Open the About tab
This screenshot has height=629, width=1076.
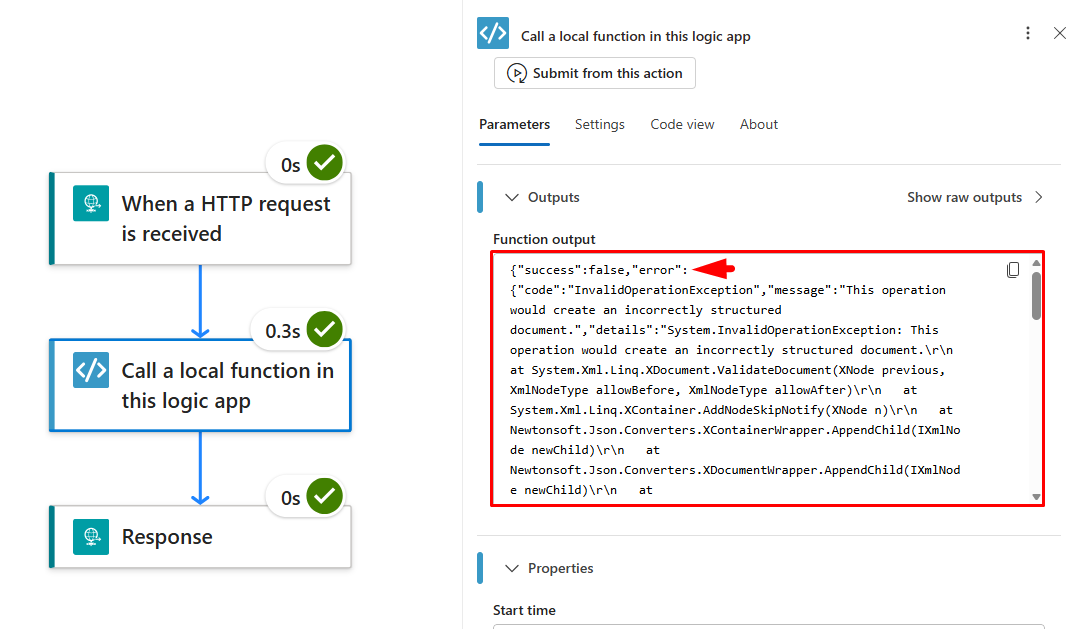[x=758, y=124]
